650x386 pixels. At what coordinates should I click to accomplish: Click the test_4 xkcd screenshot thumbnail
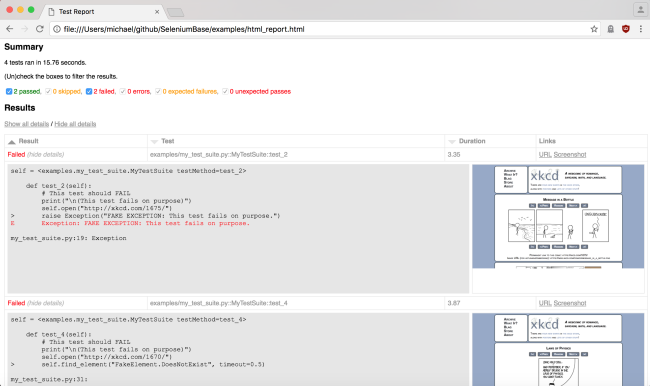click(558, 350)
